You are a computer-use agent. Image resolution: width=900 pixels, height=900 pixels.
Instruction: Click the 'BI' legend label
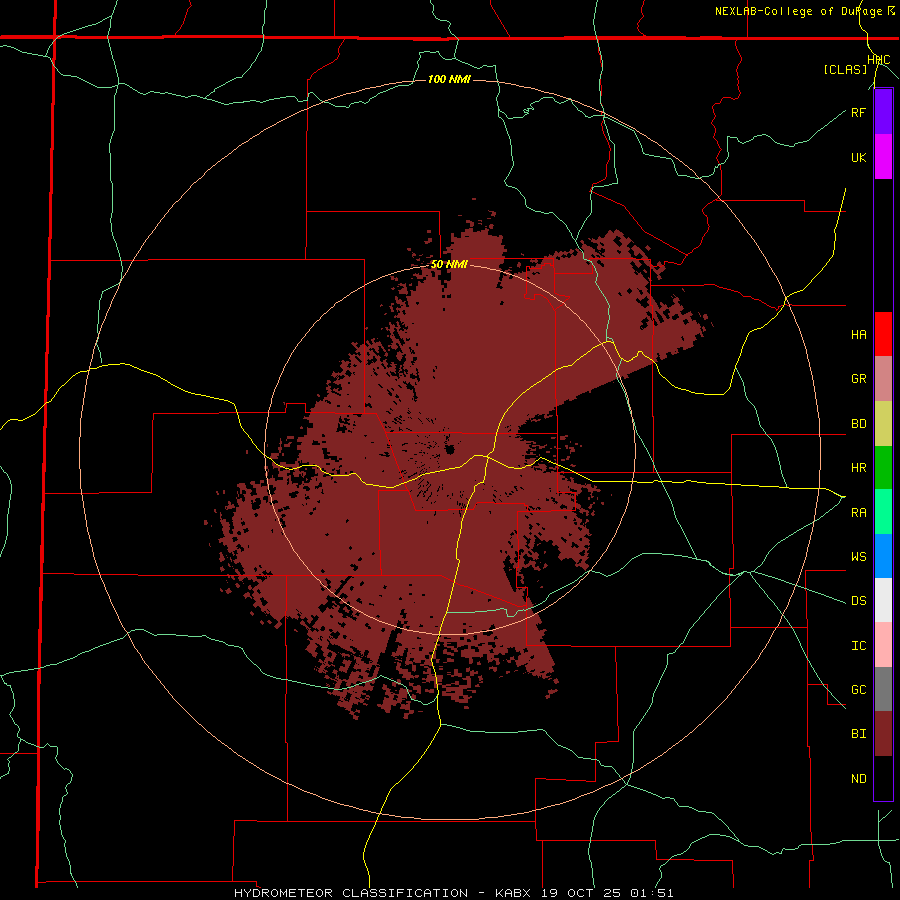point(858,734)
